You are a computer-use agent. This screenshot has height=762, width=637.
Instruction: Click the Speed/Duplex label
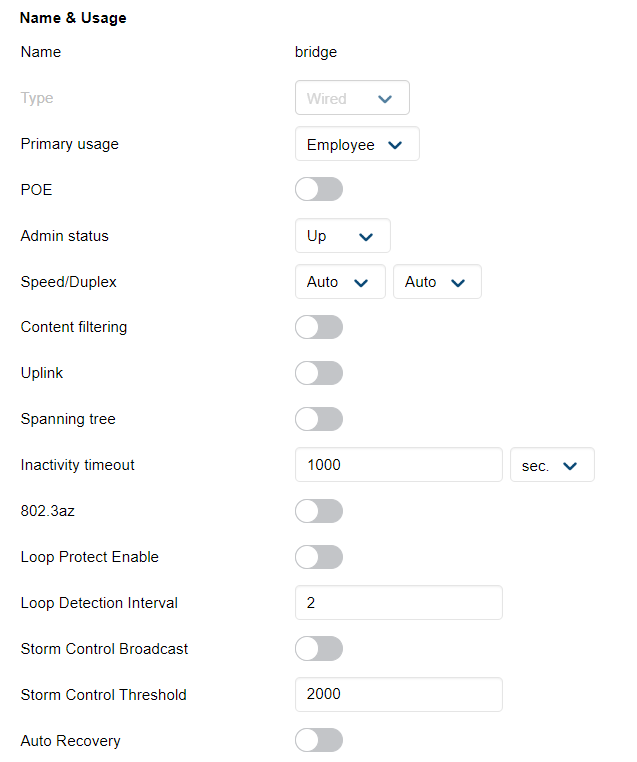(x=69, y=282)
